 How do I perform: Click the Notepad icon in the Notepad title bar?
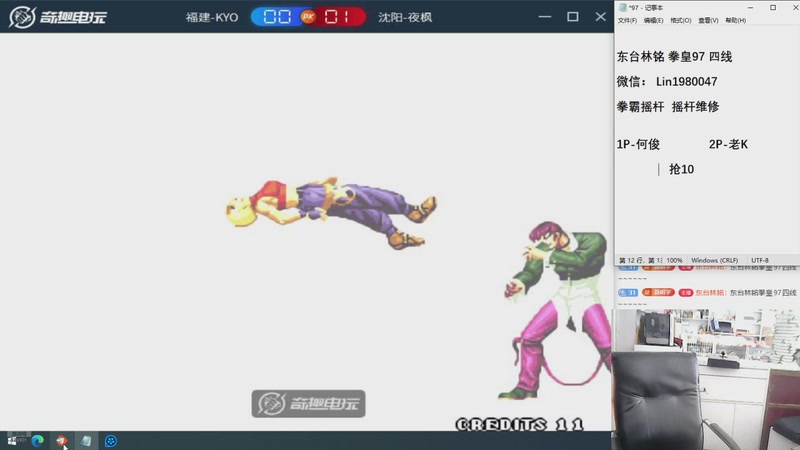click(622, 8)
